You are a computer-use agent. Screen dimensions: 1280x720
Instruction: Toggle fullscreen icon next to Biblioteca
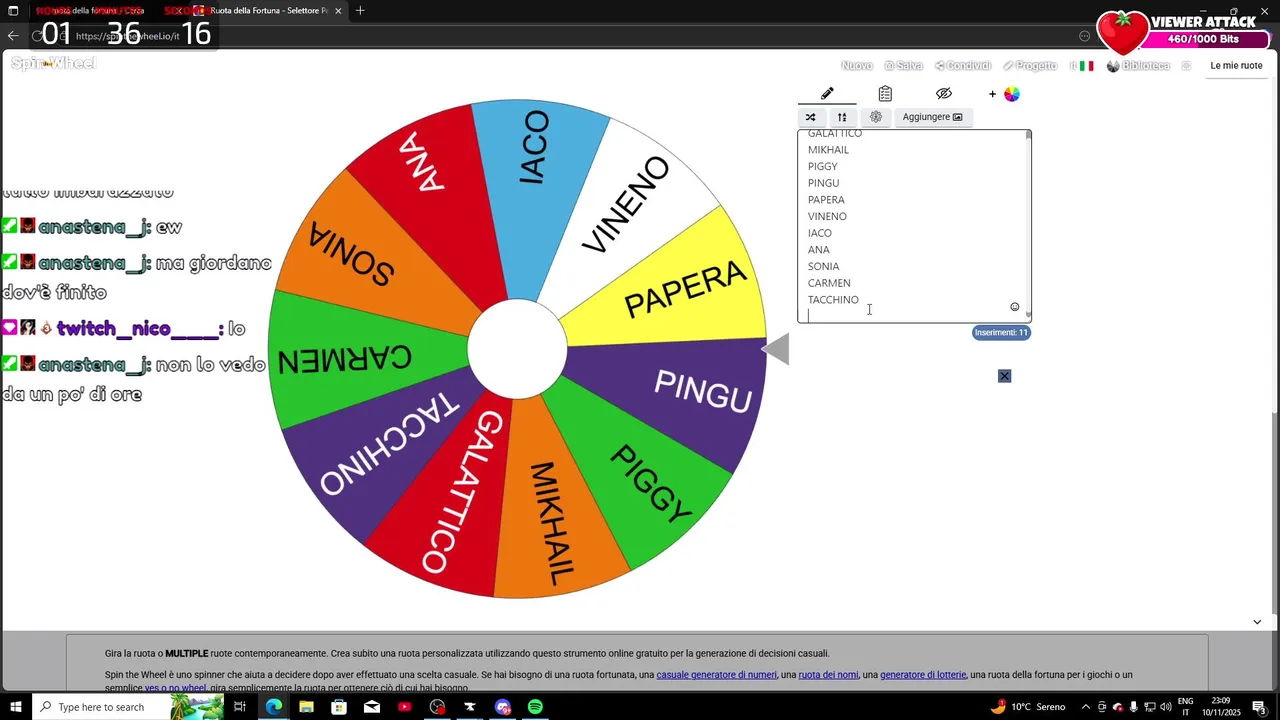(x=1186, y=66)
